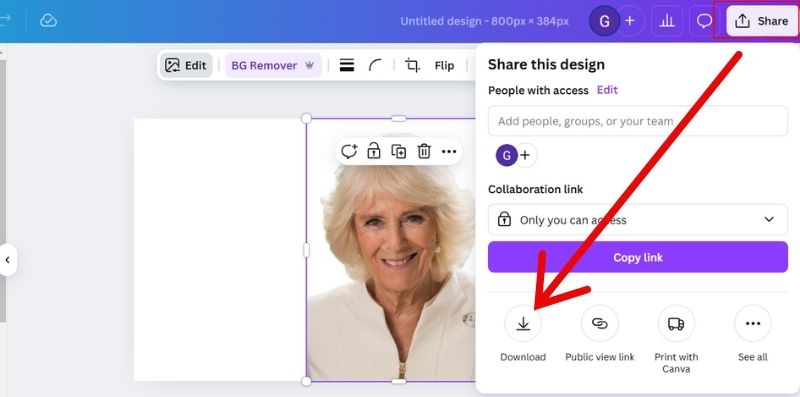Click the Add people, groups, or your team field
The height and width of the screenshot is (397, 800).
638,121
